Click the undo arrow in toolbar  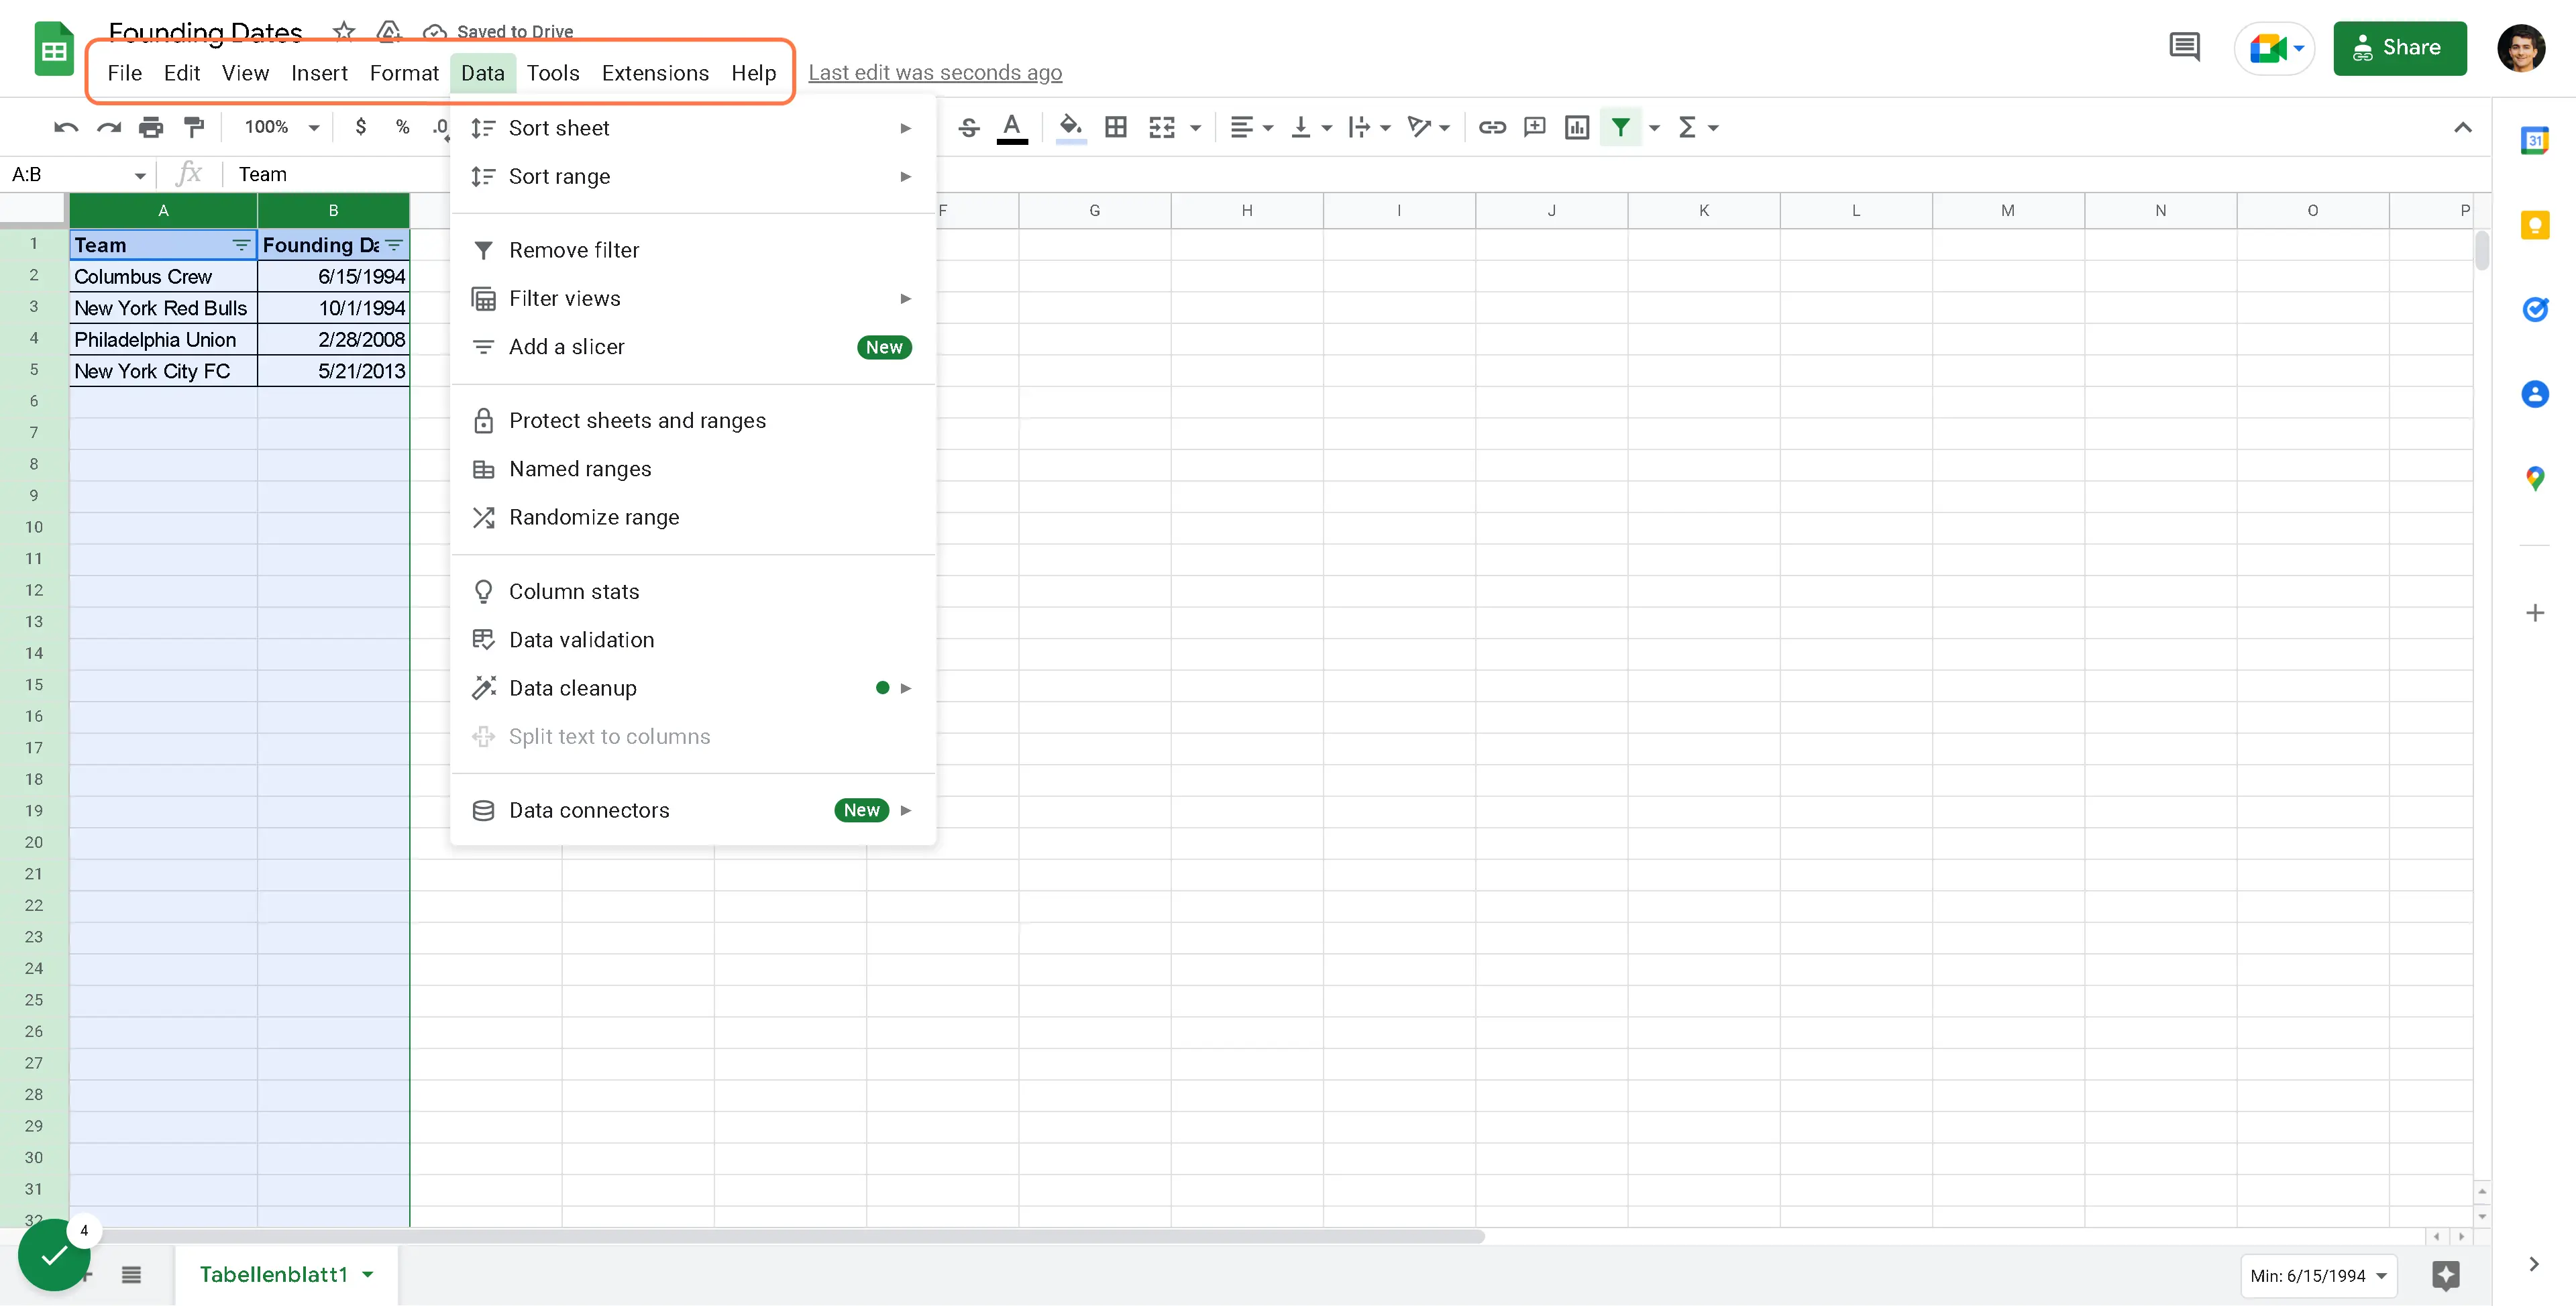point(66,127)
